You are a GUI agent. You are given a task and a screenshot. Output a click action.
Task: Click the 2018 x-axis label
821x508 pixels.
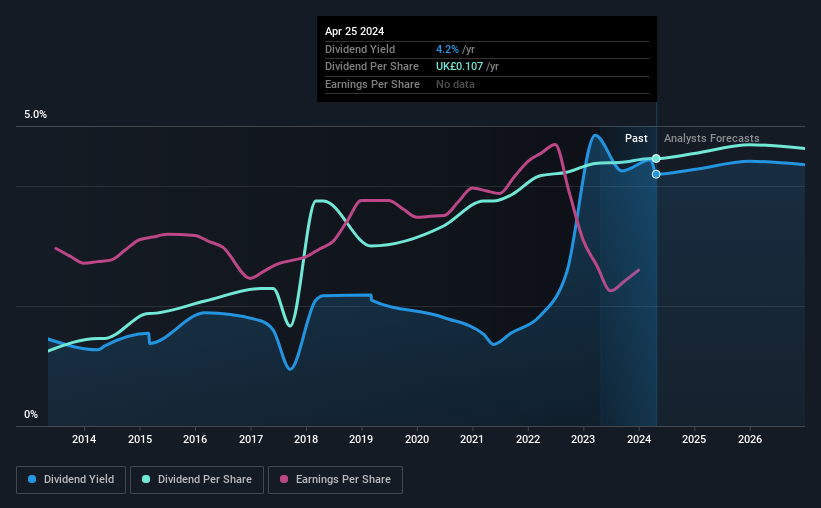pyautogui.click(x=306, y=439)
